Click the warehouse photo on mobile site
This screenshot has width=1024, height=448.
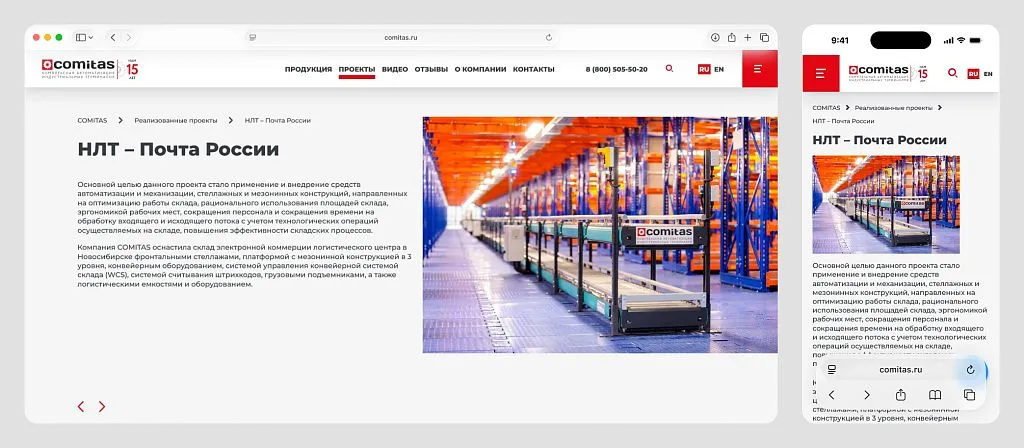[x=886, y=204]
